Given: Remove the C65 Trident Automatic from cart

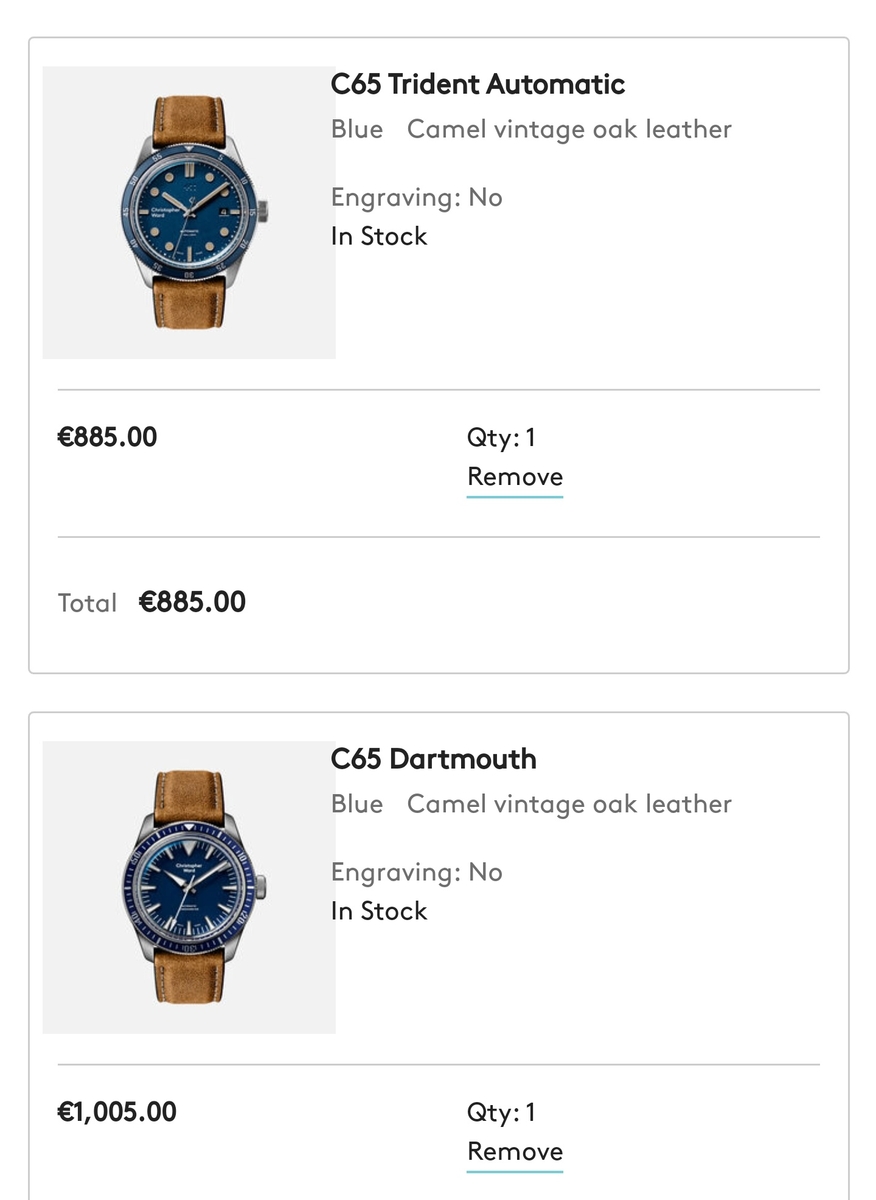Looking at the screenshot, I should click(515, 477).
